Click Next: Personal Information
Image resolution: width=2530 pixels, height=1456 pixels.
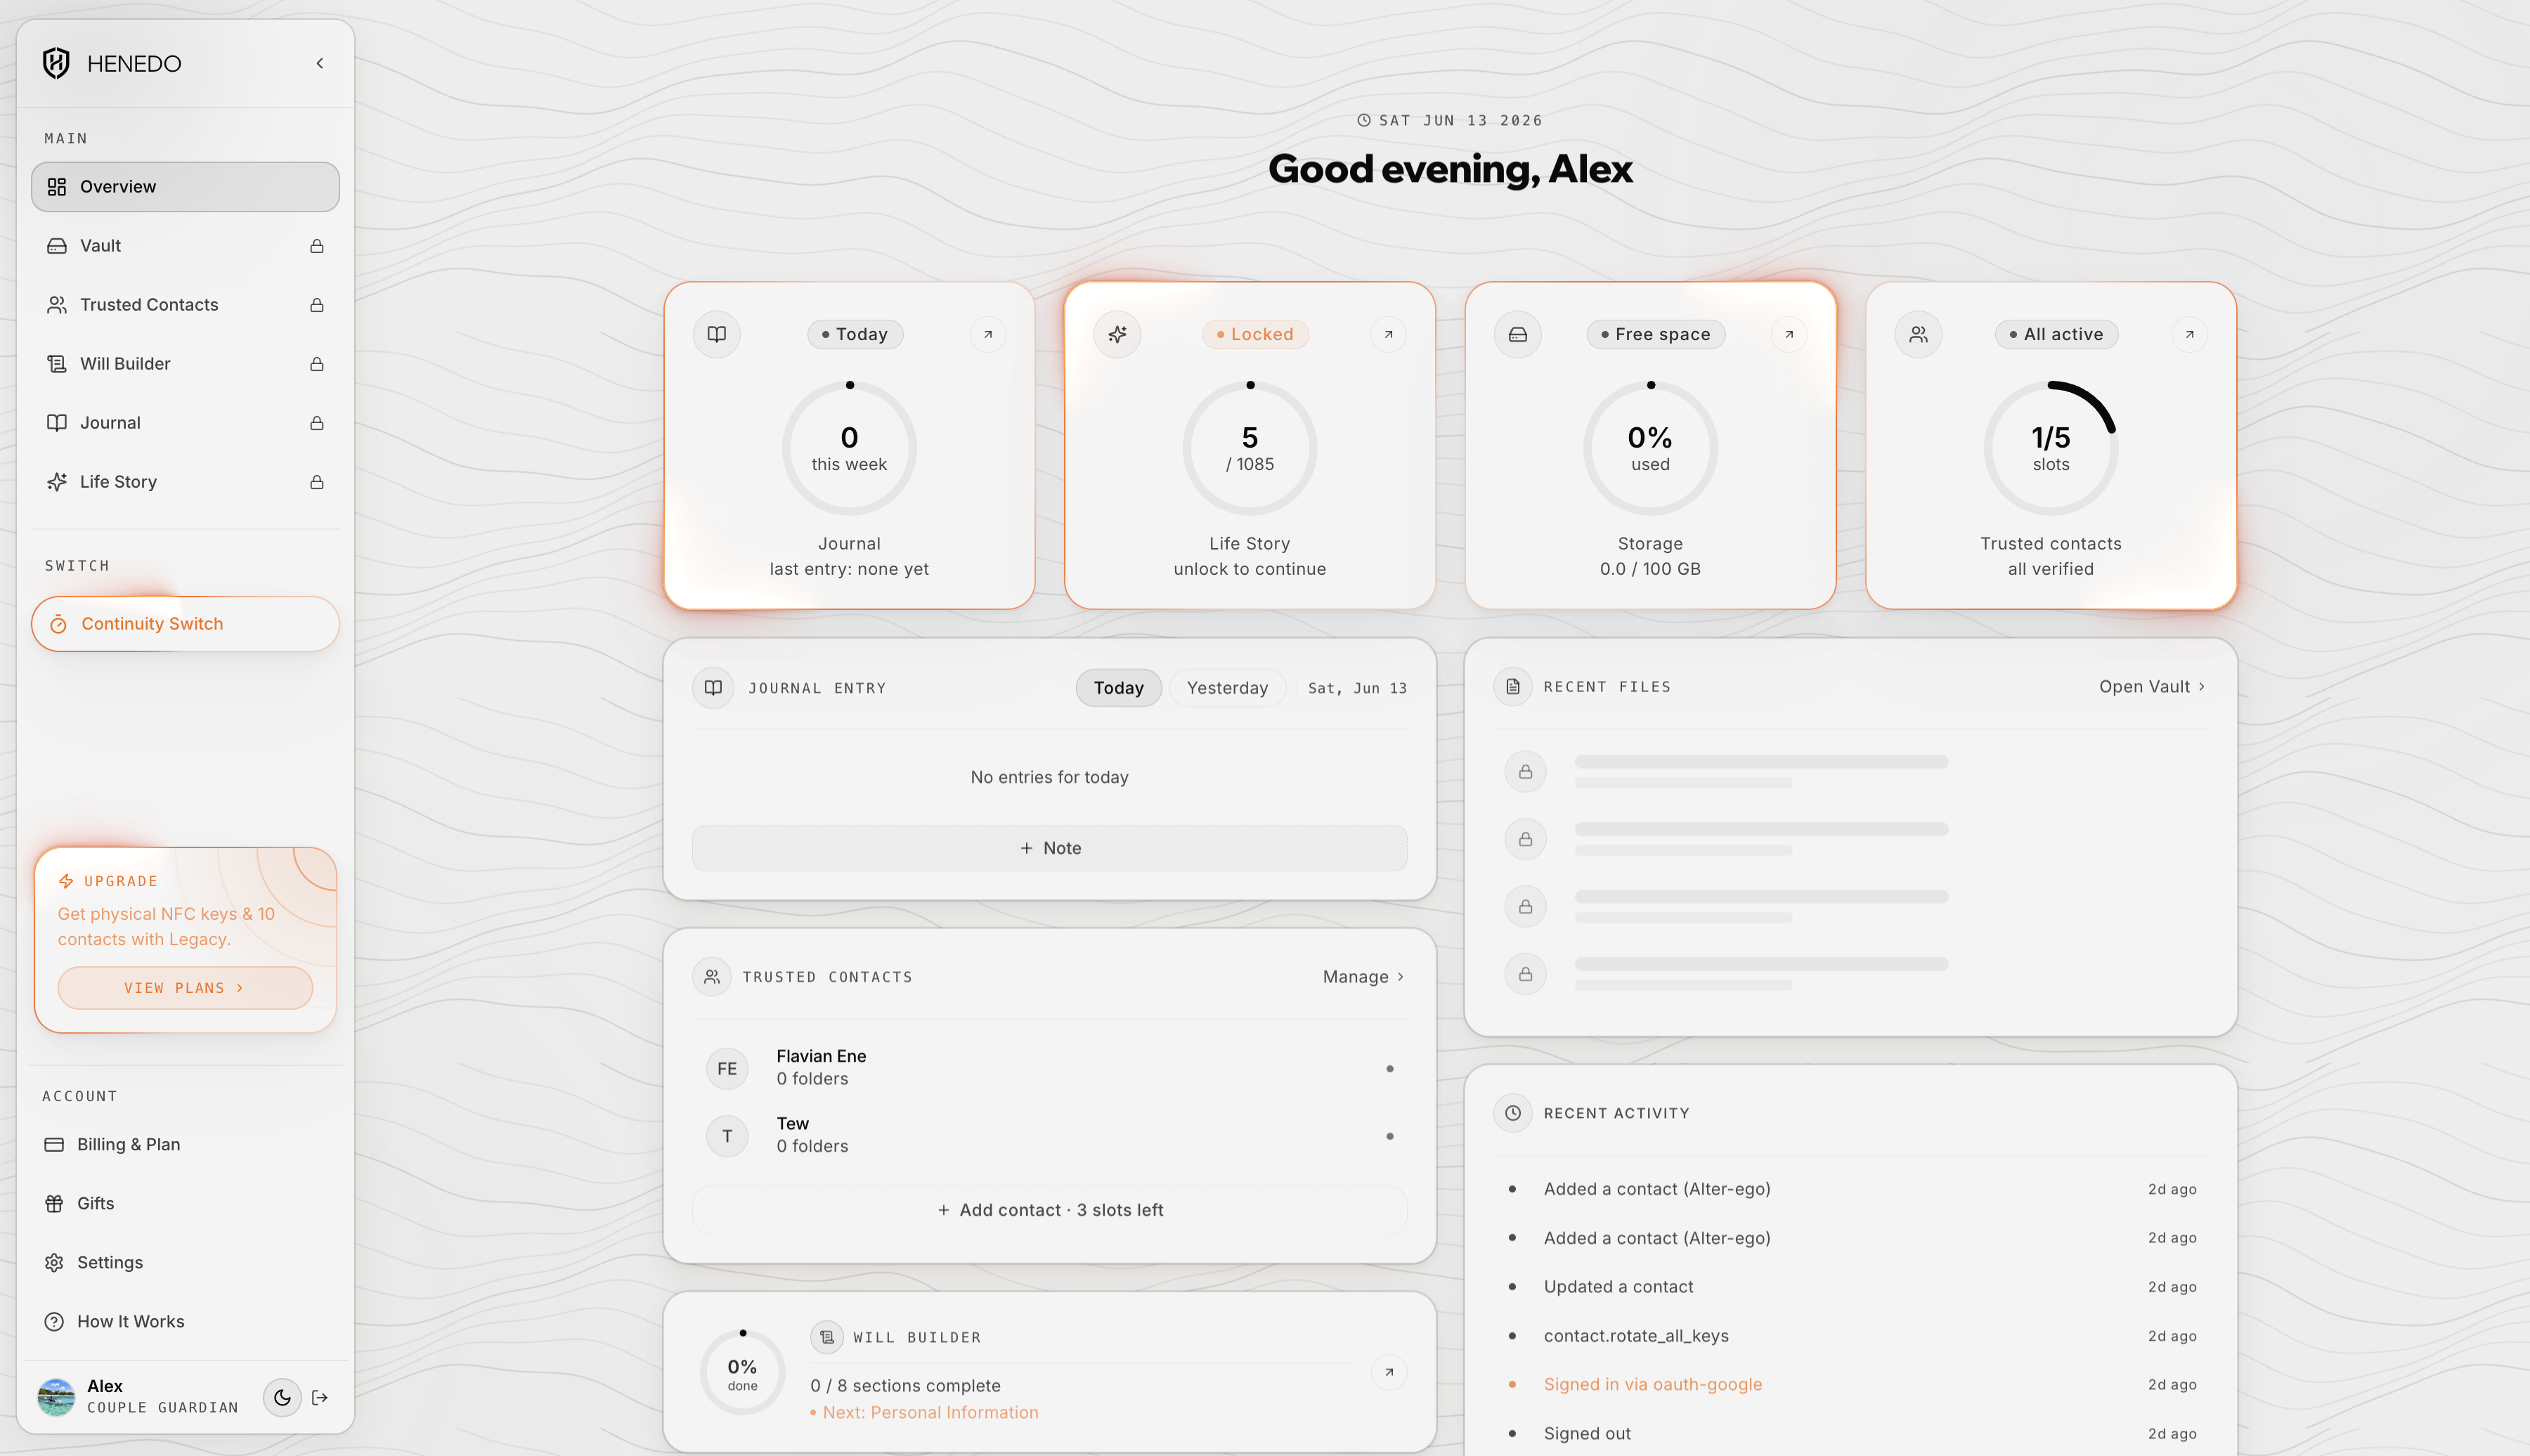click(x=930, y=1413)
